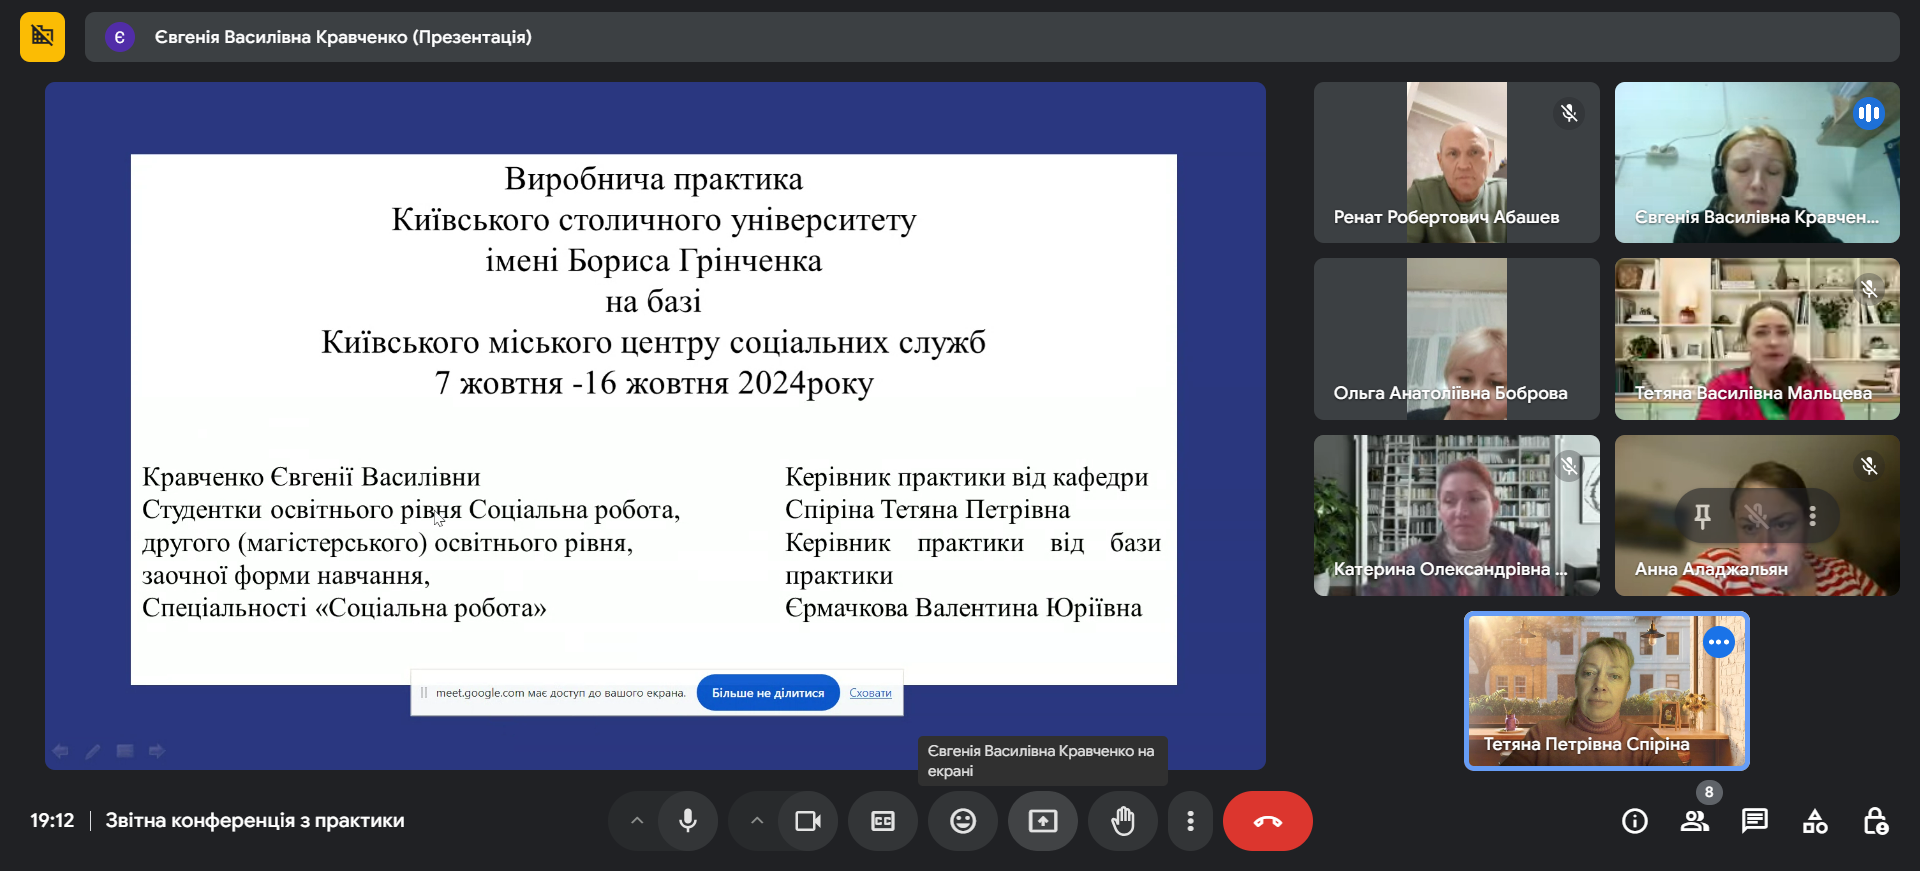
Task: Open More options three-dot menu in call bar
Action: coord(1190,821)
